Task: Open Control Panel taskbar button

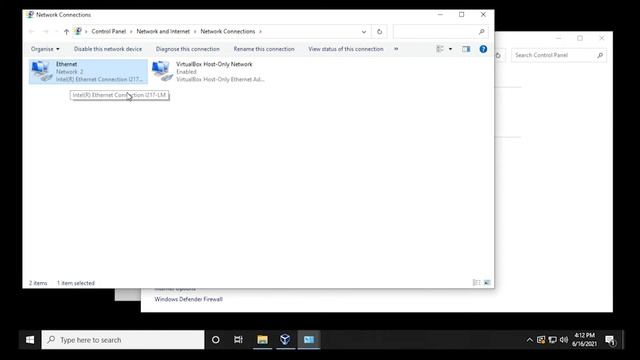Action: [309, 340]
